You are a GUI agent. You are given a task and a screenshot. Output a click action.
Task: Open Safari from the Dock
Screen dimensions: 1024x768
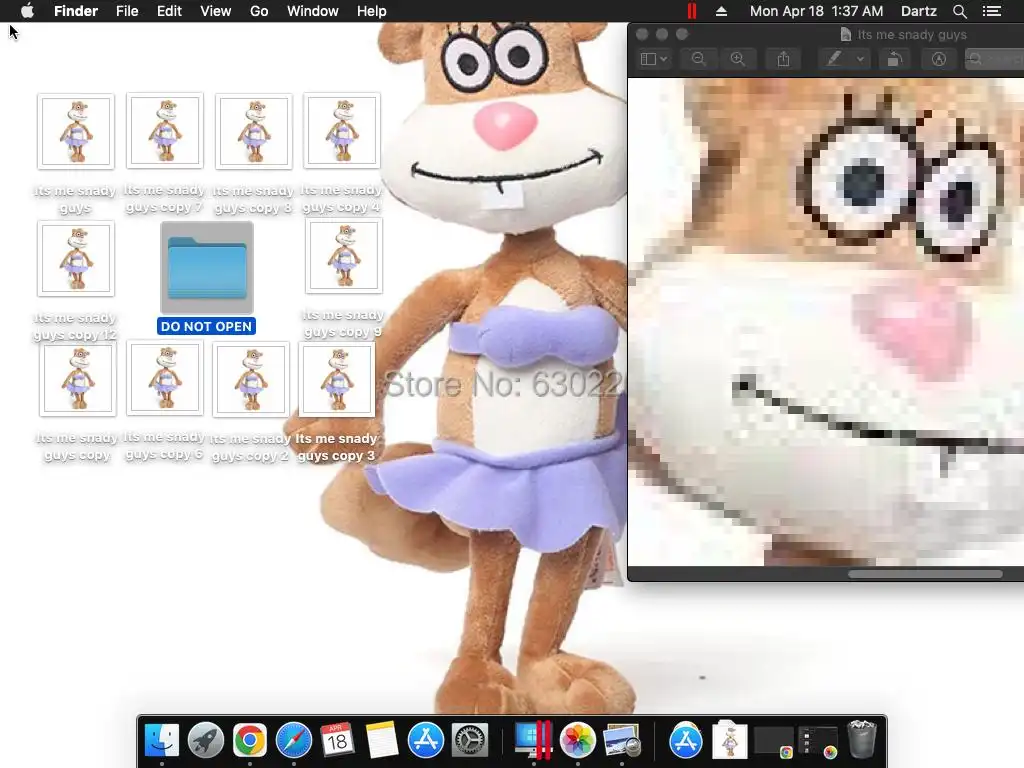tap(294, 741)
